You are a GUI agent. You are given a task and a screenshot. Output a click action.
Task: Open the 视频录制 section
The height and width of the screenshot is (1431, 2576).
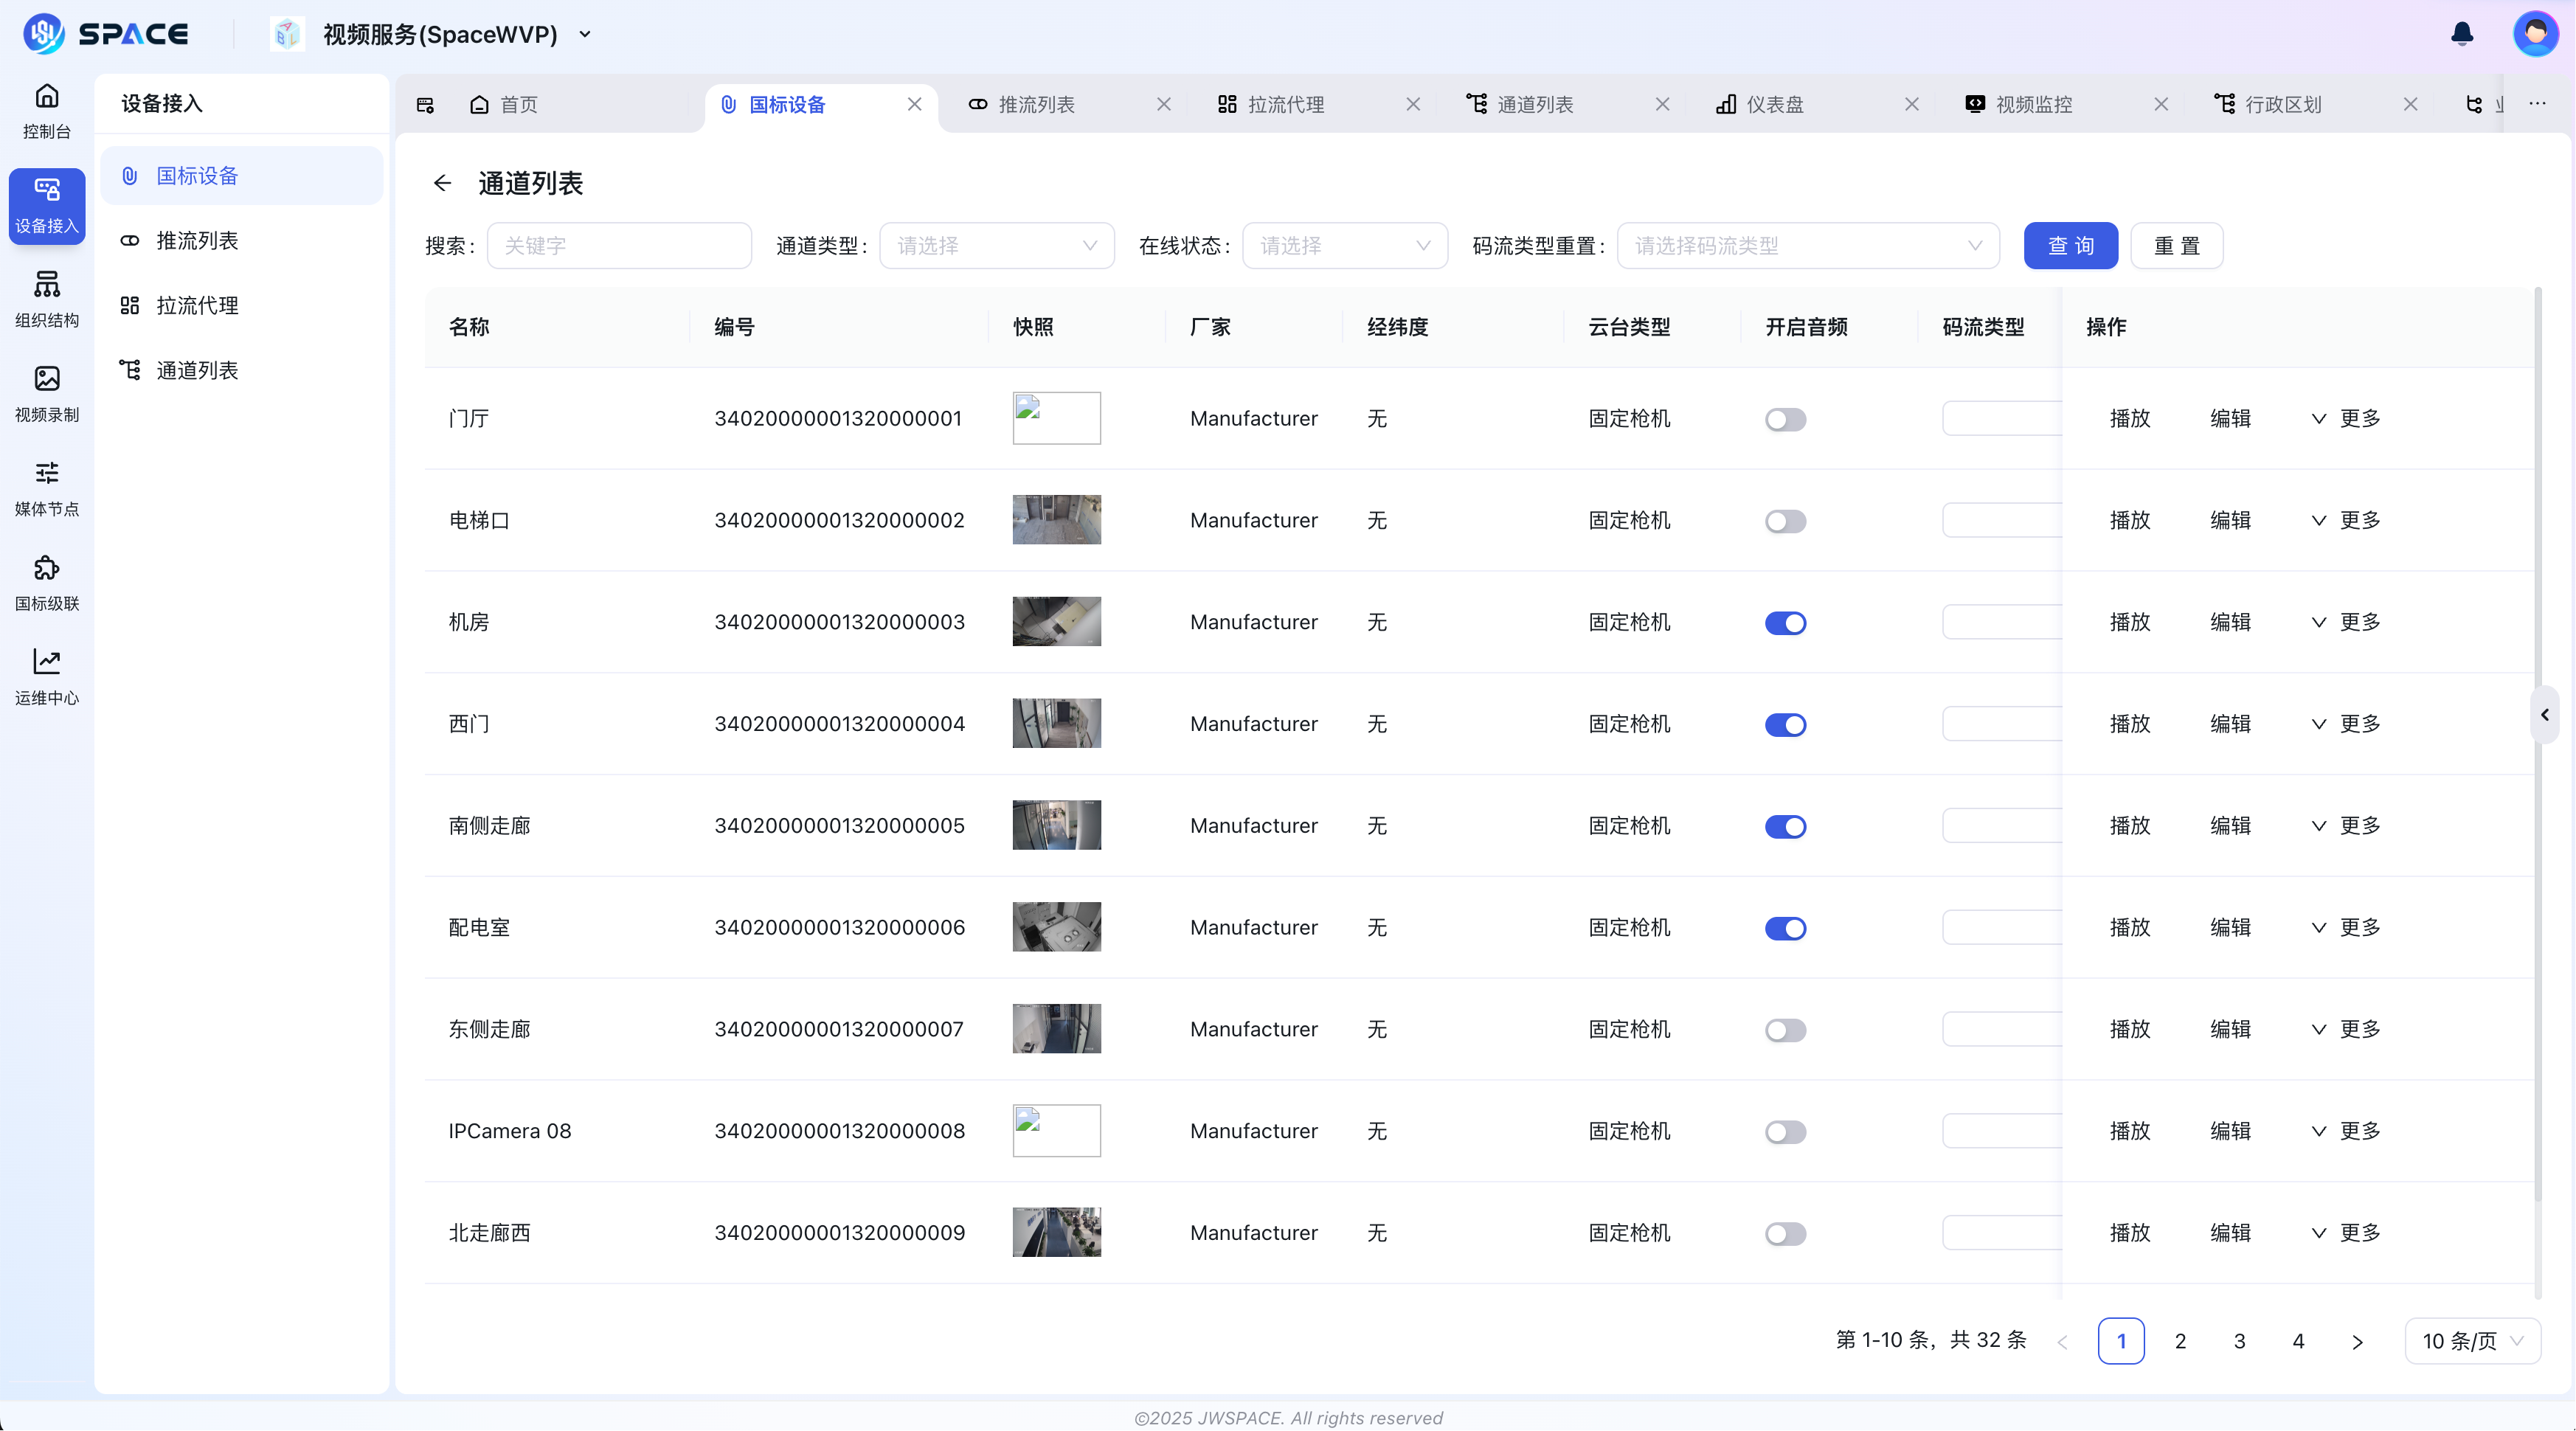click(46, 393)
